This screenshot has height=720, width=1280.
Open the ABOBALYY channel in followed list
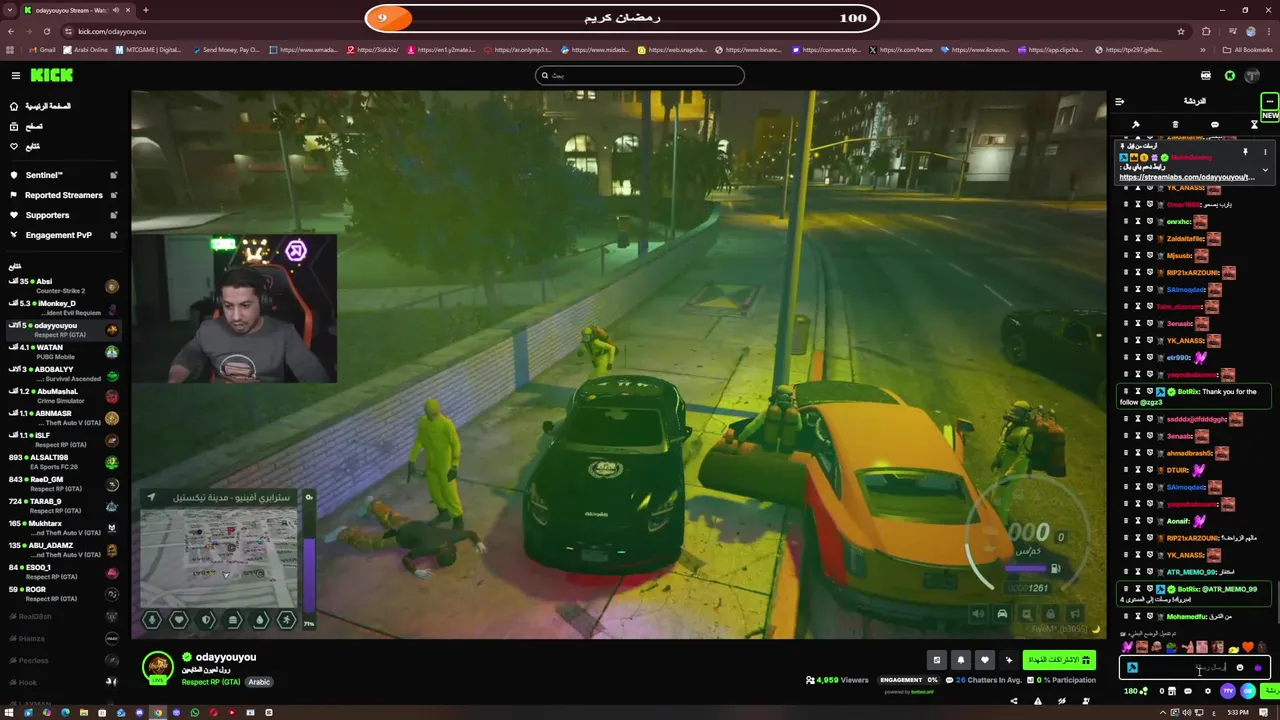62,374
